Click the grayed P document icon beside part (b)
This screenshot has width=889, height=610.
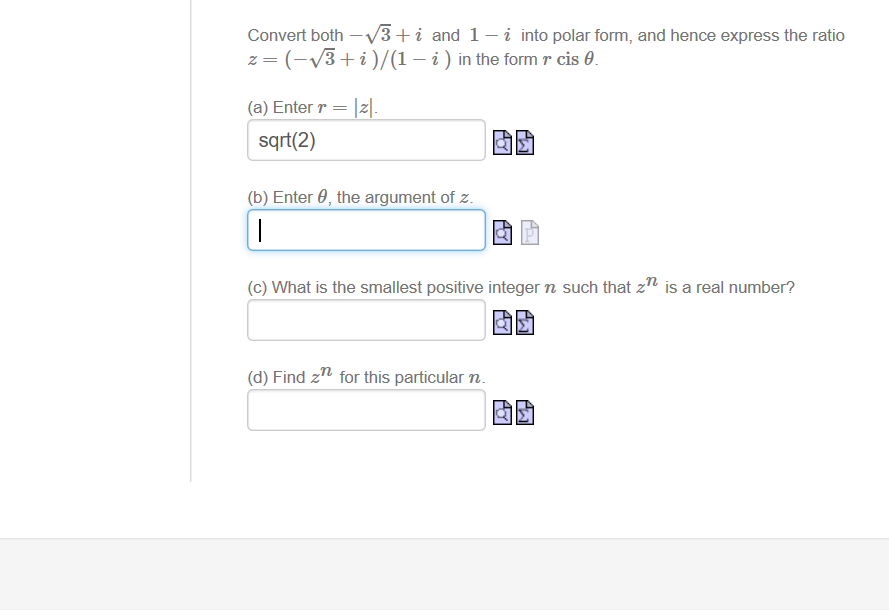tap(530, 232)
